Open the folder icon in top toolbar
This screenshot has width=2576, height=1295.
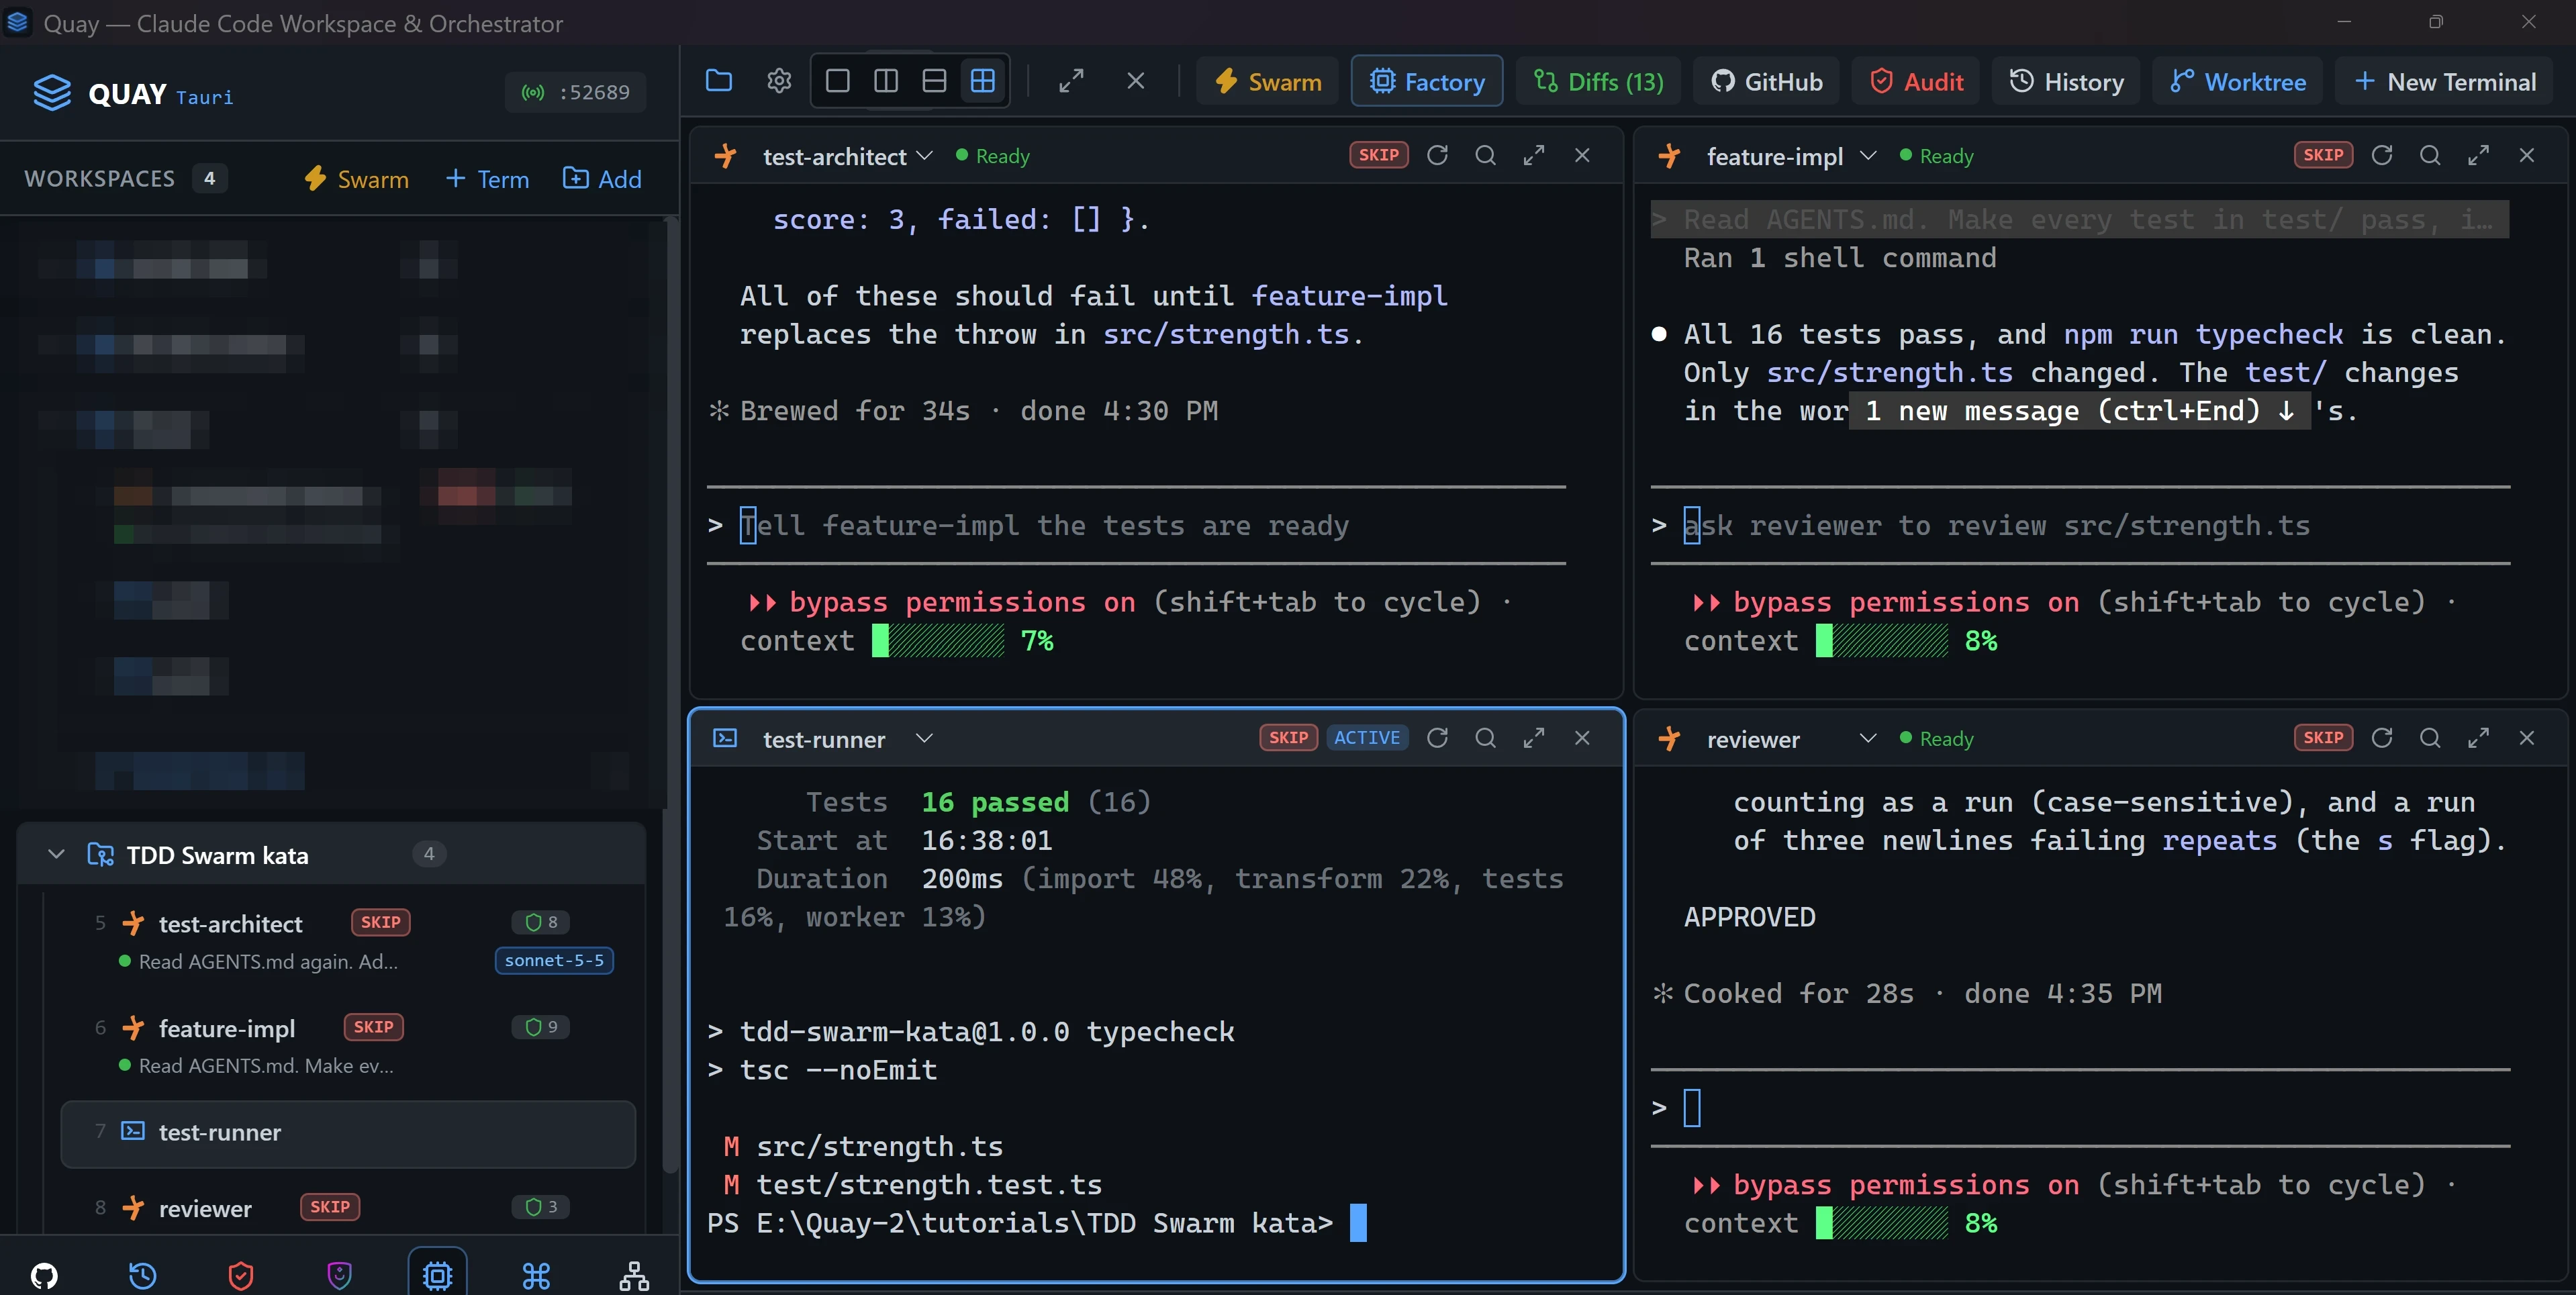719,81
